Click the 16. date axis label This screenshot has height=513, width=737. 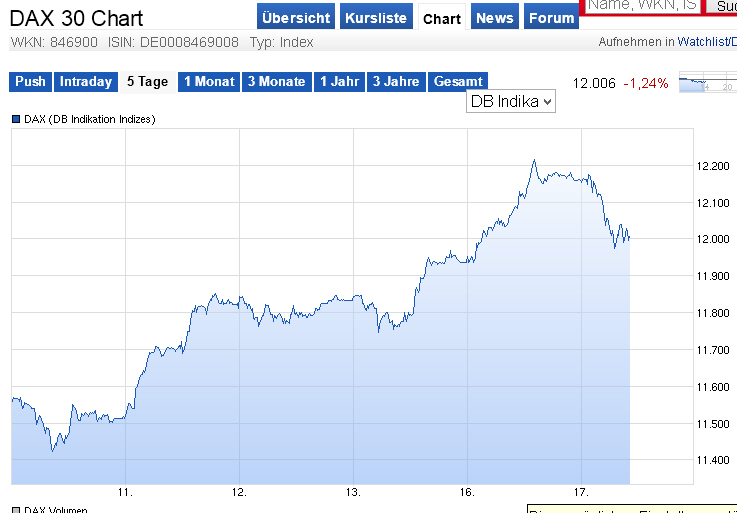coord(467,492)
